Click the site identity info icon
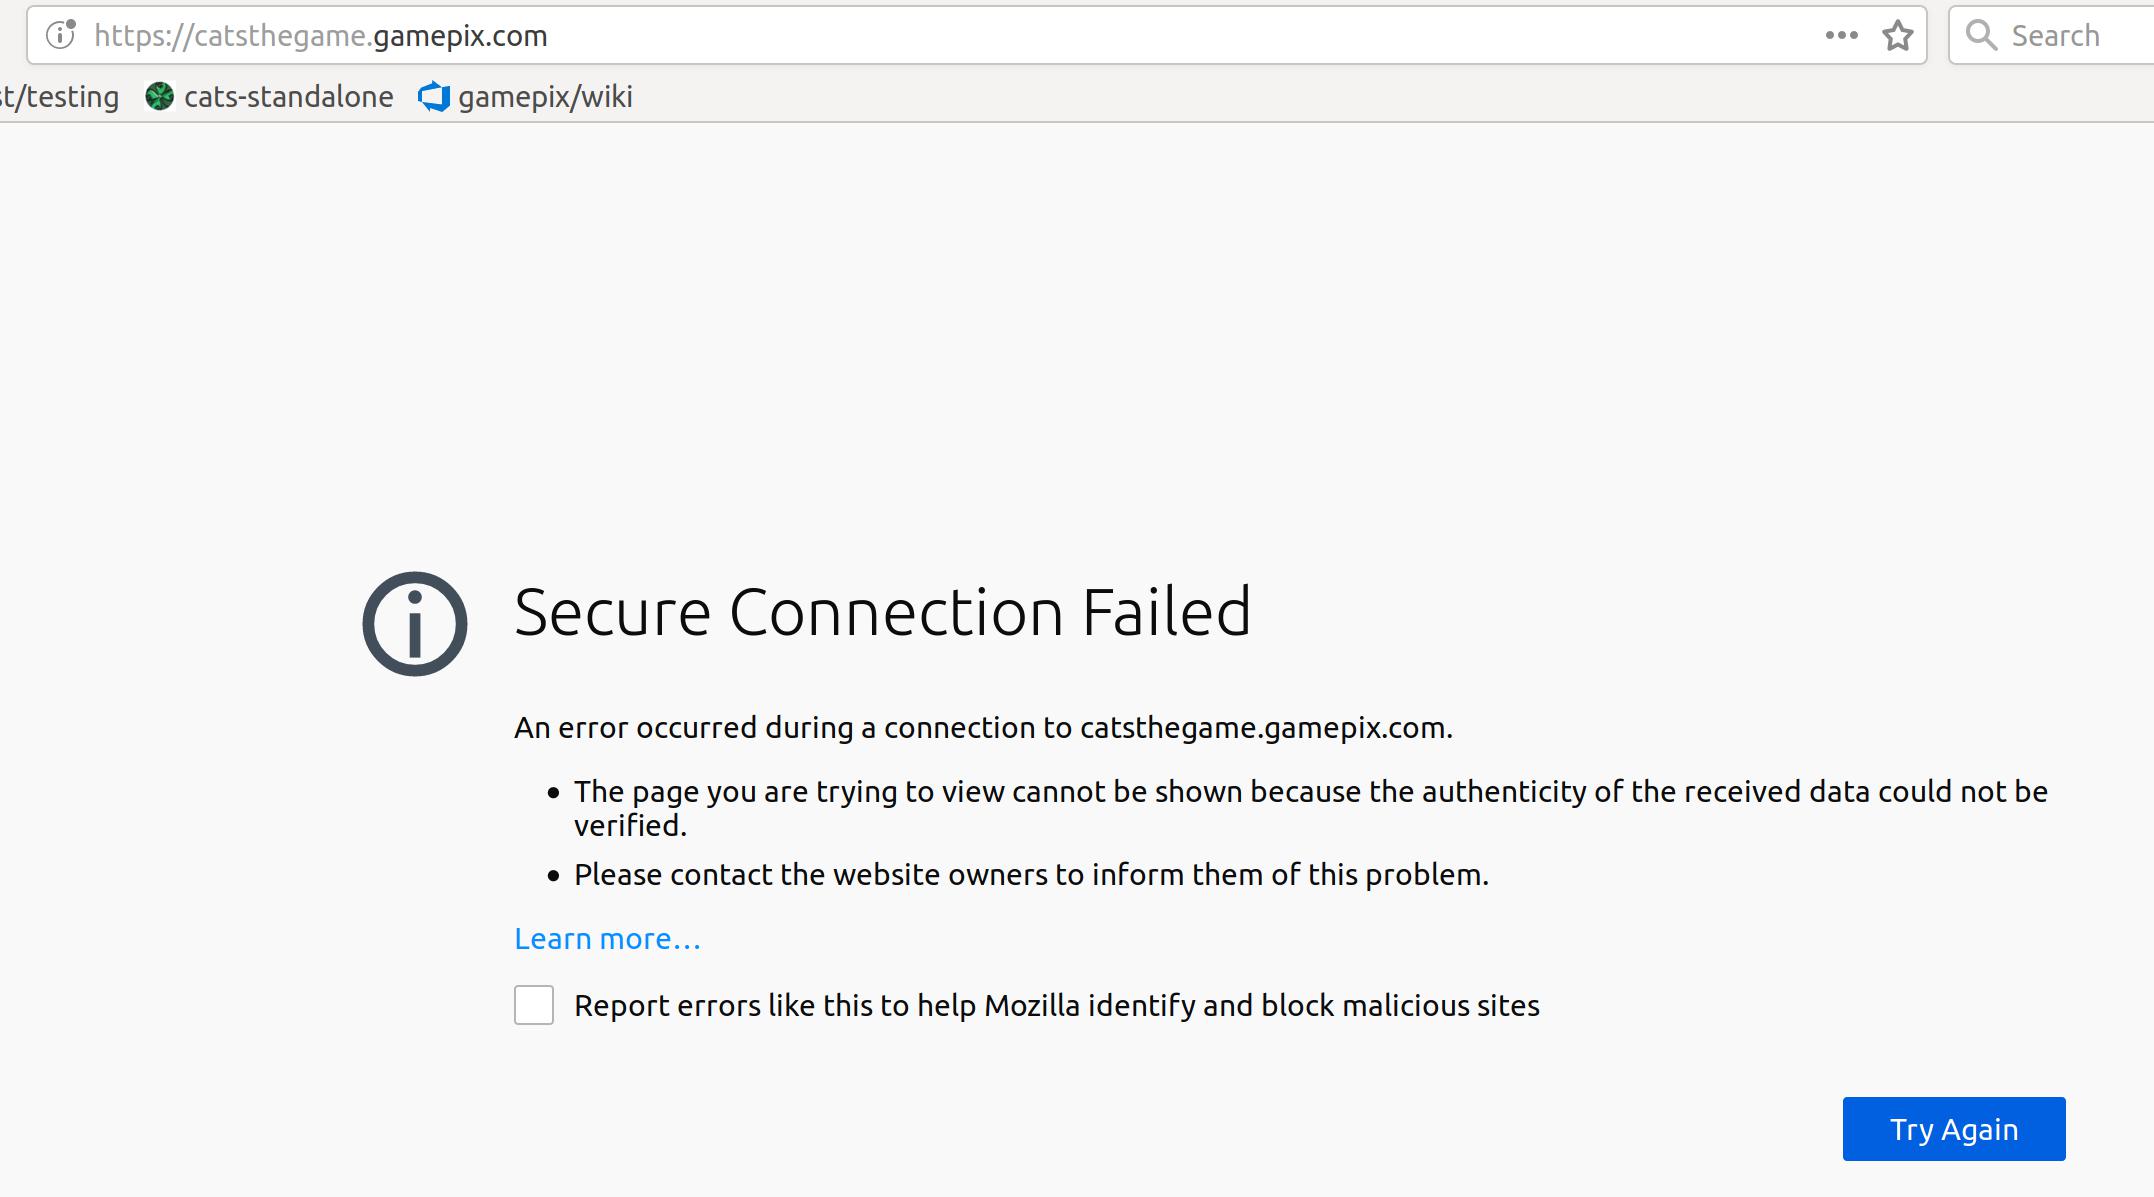This screenshot has height=1197, width=2154. (x=60, y=36)
